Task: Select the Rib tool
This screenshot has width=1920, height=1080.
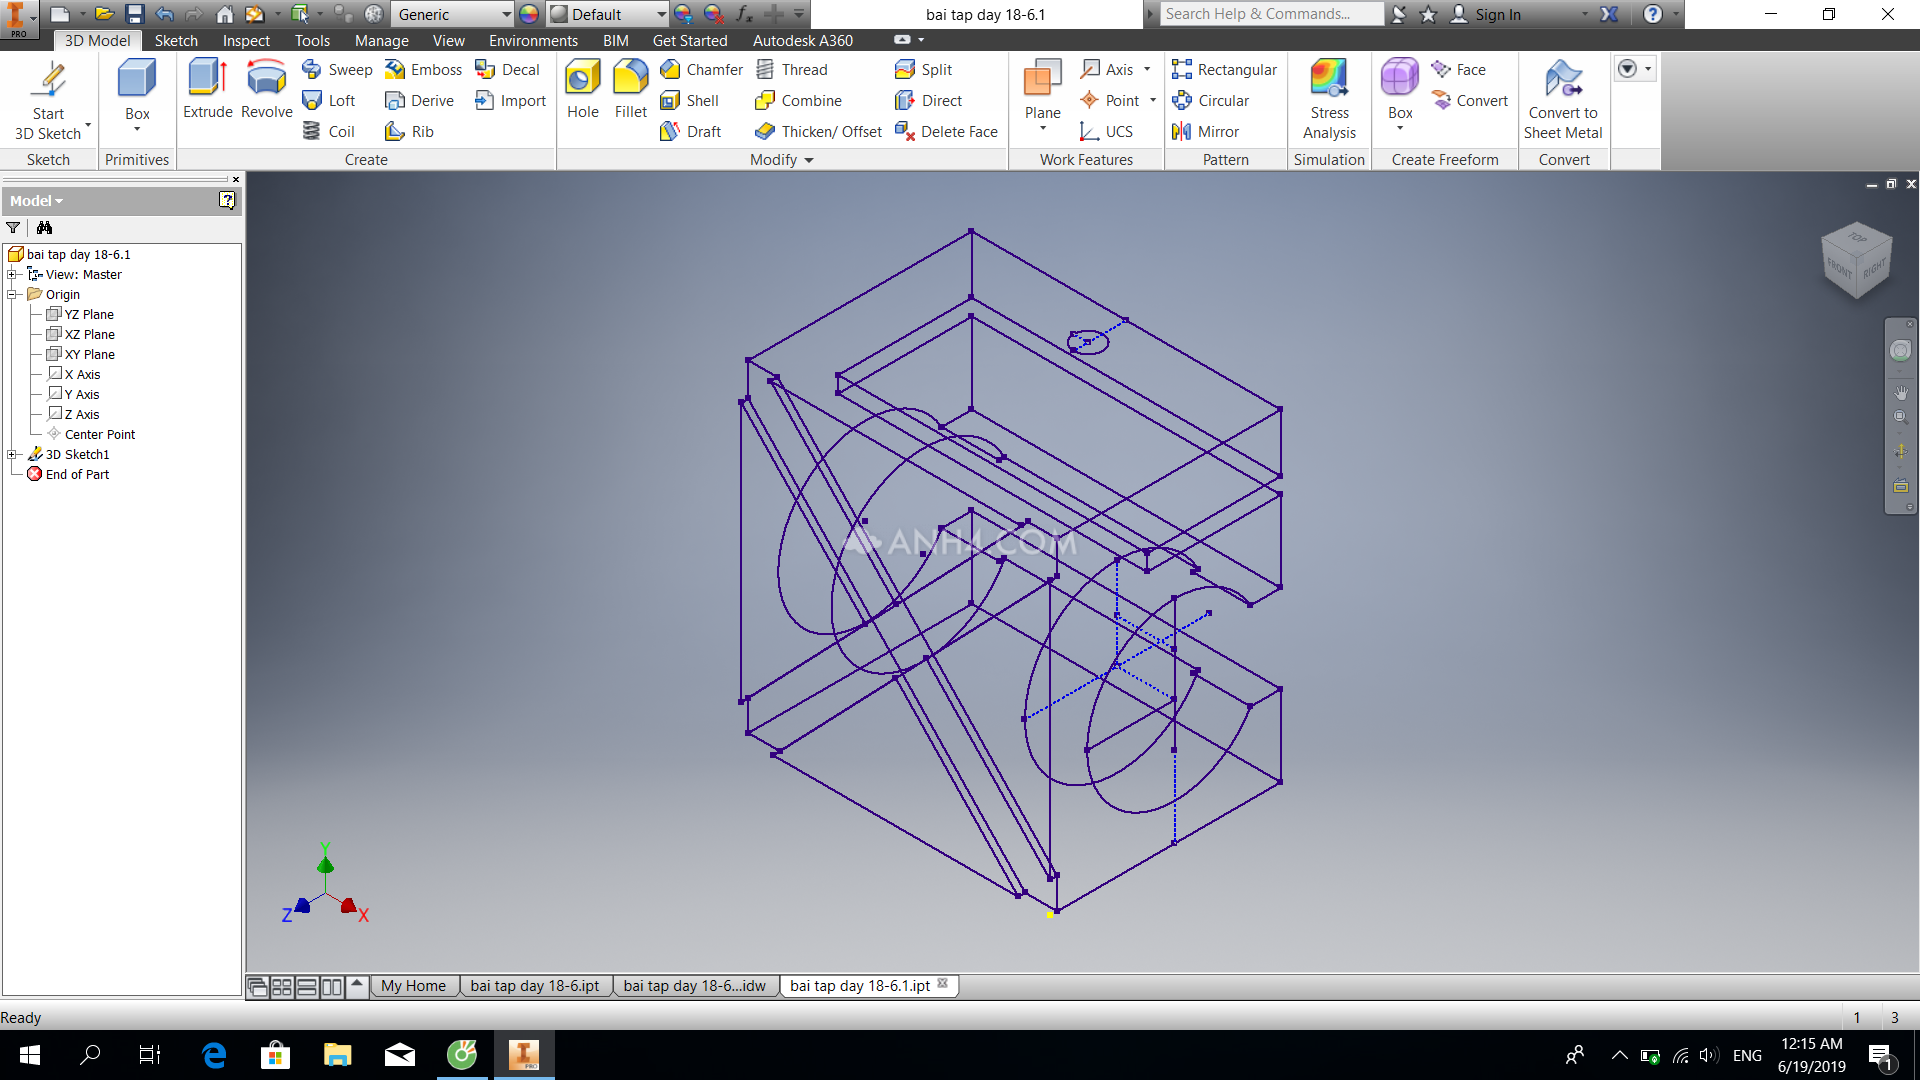Action: pyautogui.click(x=410, y=131)
